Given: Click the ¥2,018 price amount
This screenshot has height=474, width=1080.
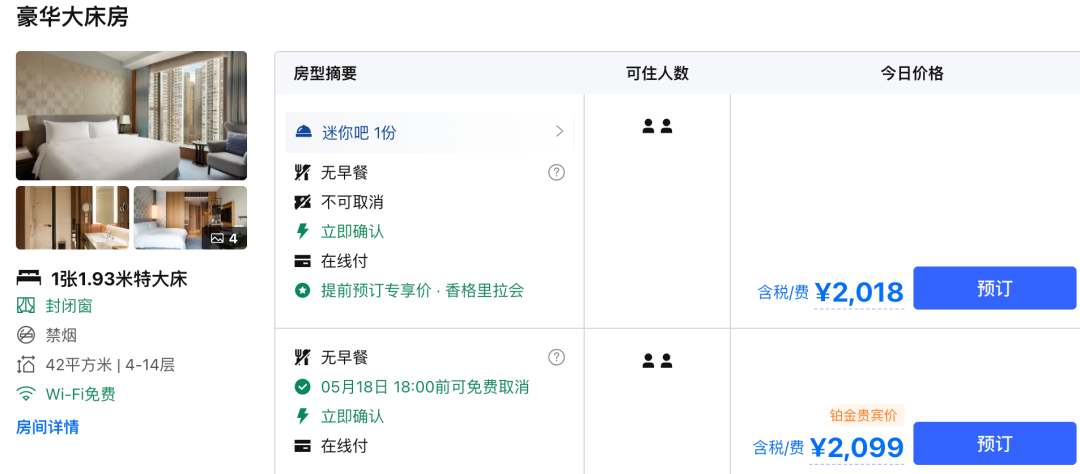Looking at the screenshot, I should 859,292.
